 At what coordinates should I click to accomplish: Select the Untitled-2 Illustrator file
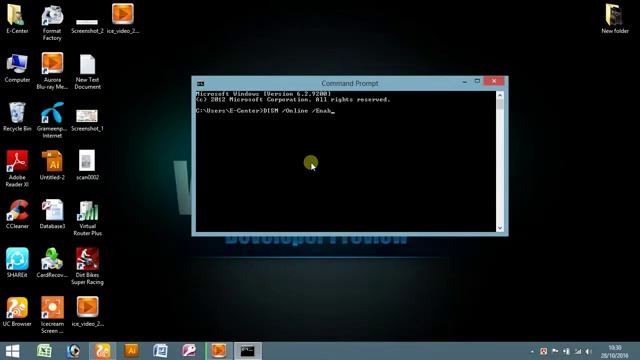coord(52,165)
